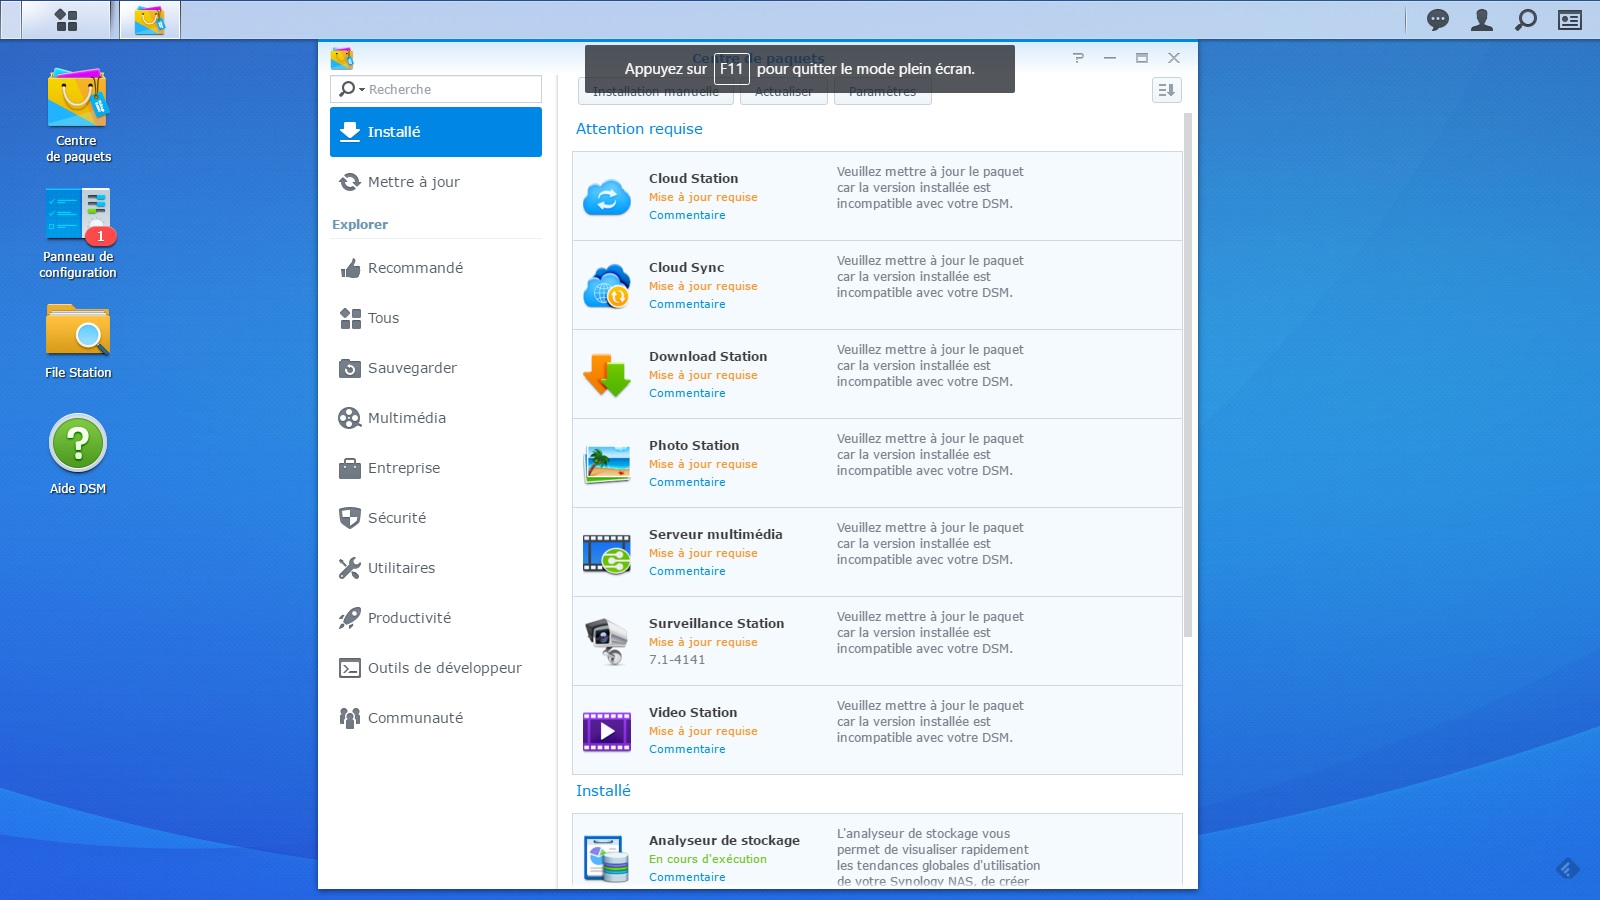Image resolution: width=1600 pixels, height=900 pixels.
Task: Click the sort order icon button
Action: click(x=1167, y=90)
